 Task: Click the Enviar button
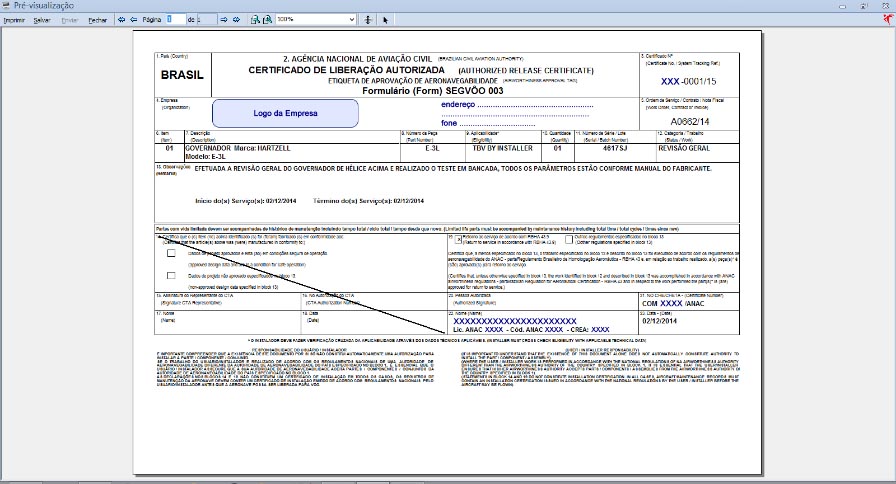click(x=70, y=20)
